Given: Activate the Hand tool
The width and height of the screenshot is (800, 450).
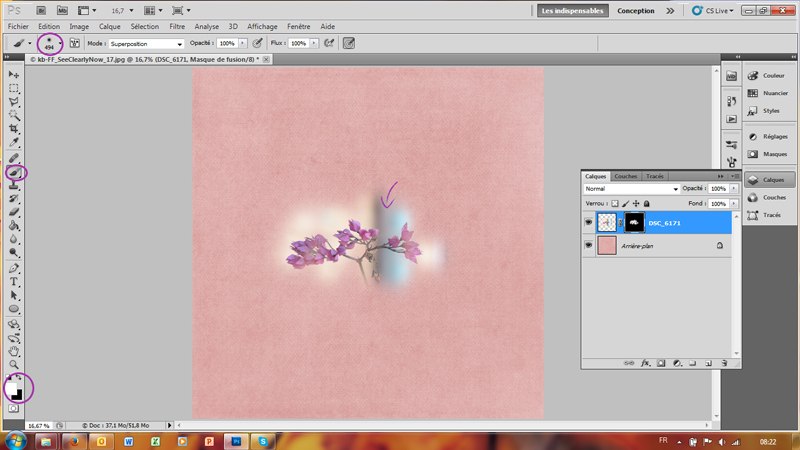Looking at the screenshot, I should pos(14,351).
